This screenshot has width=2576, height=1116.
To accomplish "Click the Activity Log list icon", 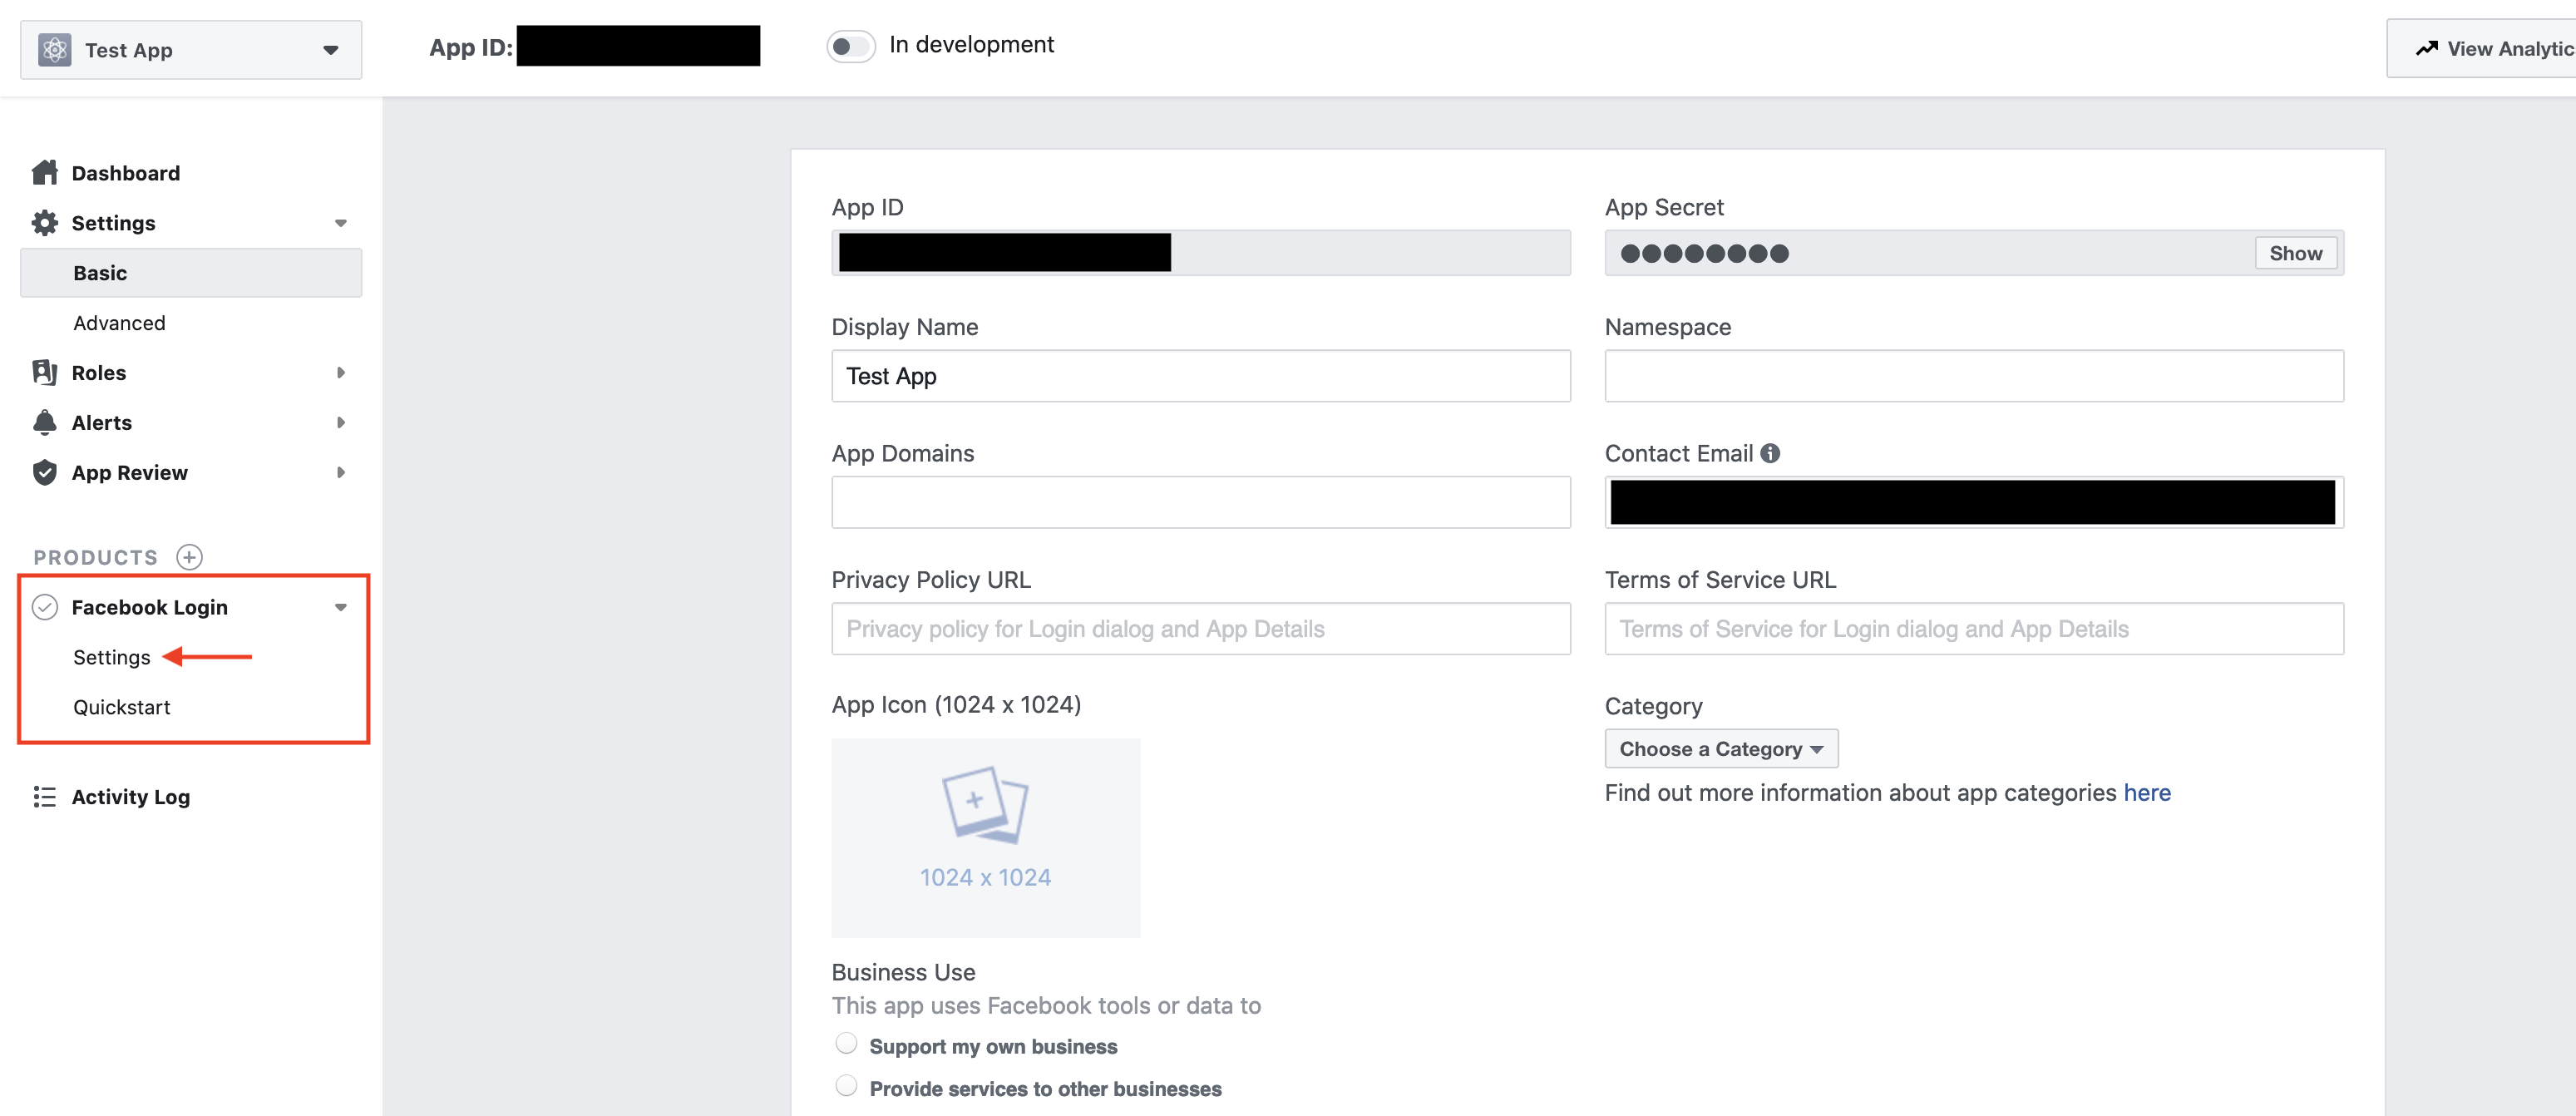I will [45, 796].
